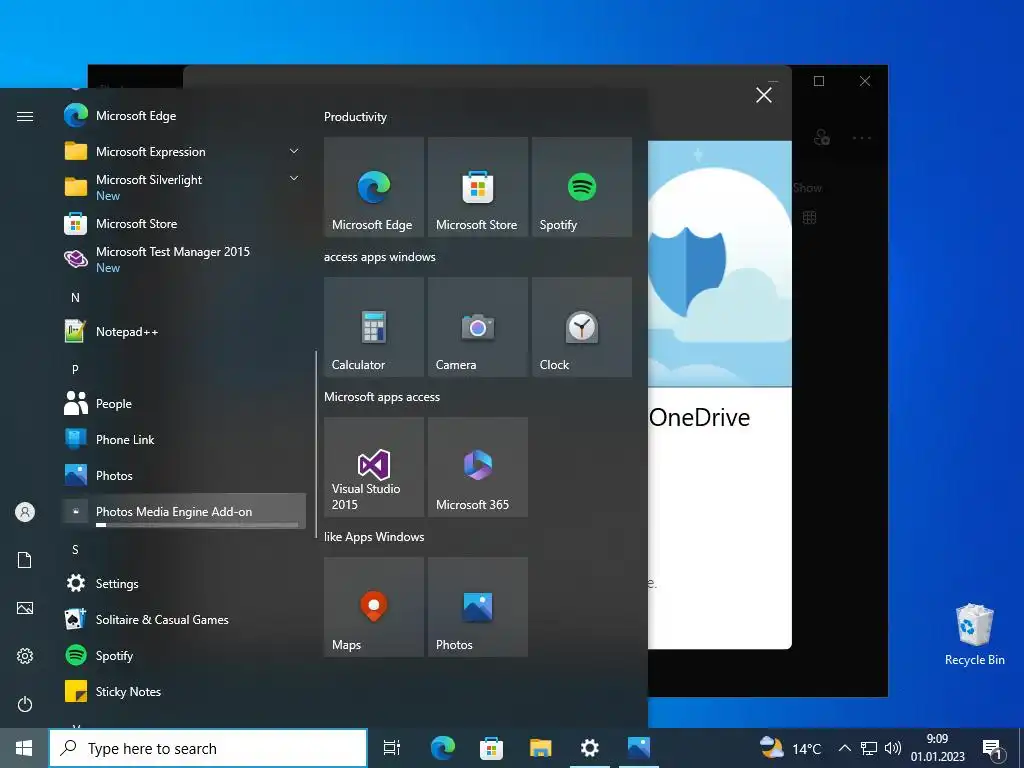Screen dimensions: 1024x768
Task: Open the clock showing 9:09
Action: coord(938,748)
